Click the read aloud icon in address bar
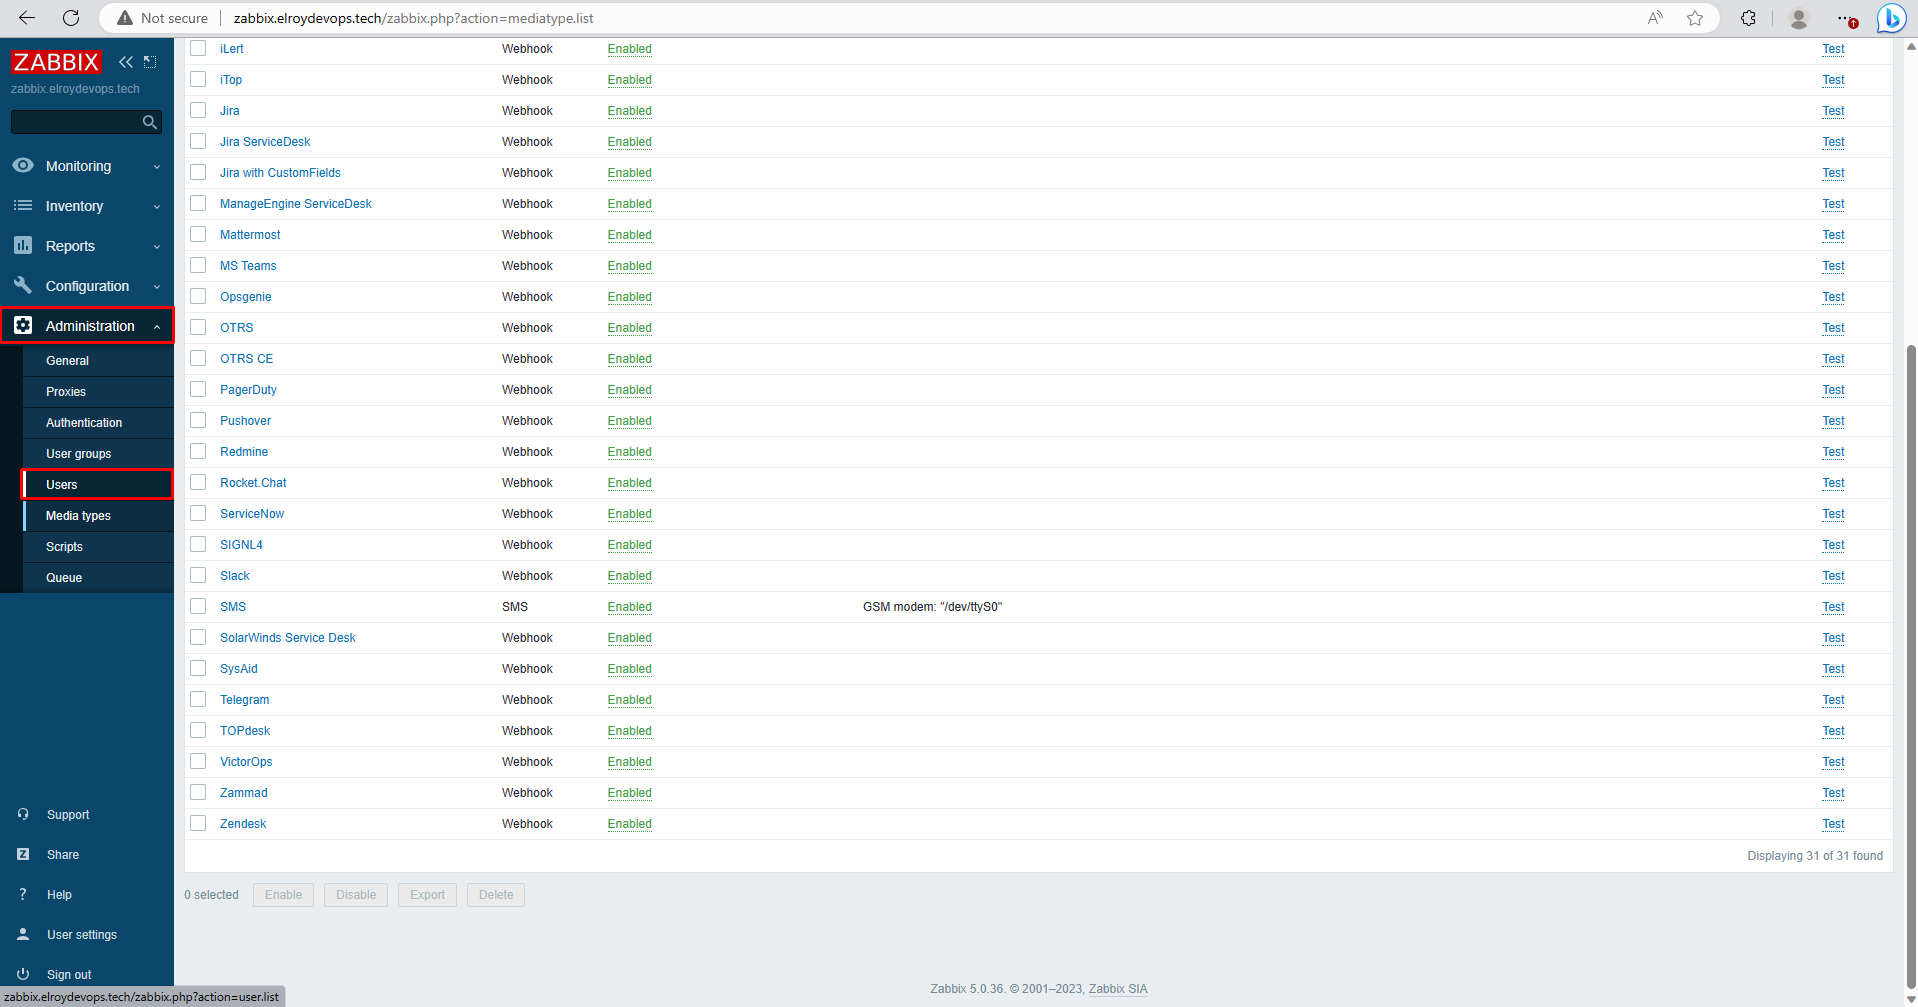The image size is (1918, 1007). pyautogui.click(x=1655, y=18)
